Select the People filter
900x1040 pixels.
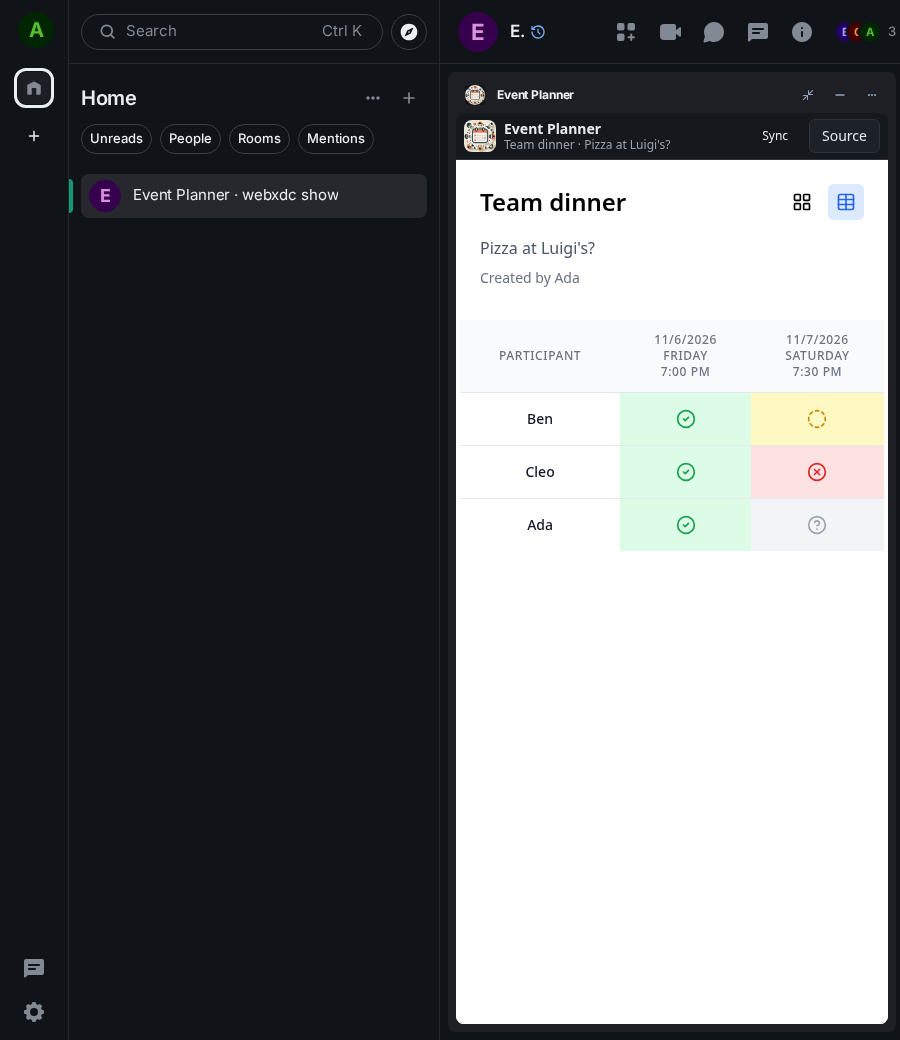coord(190,139)
